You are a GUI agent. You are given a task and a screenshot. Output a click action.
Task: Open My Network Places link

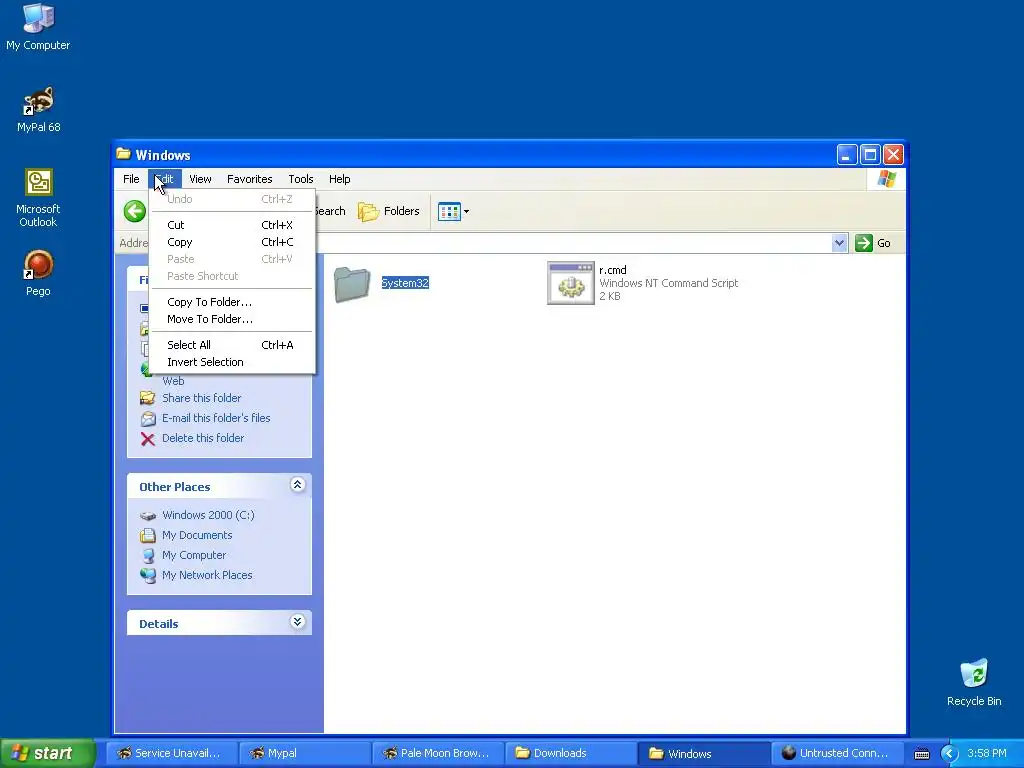click(207, 575)
